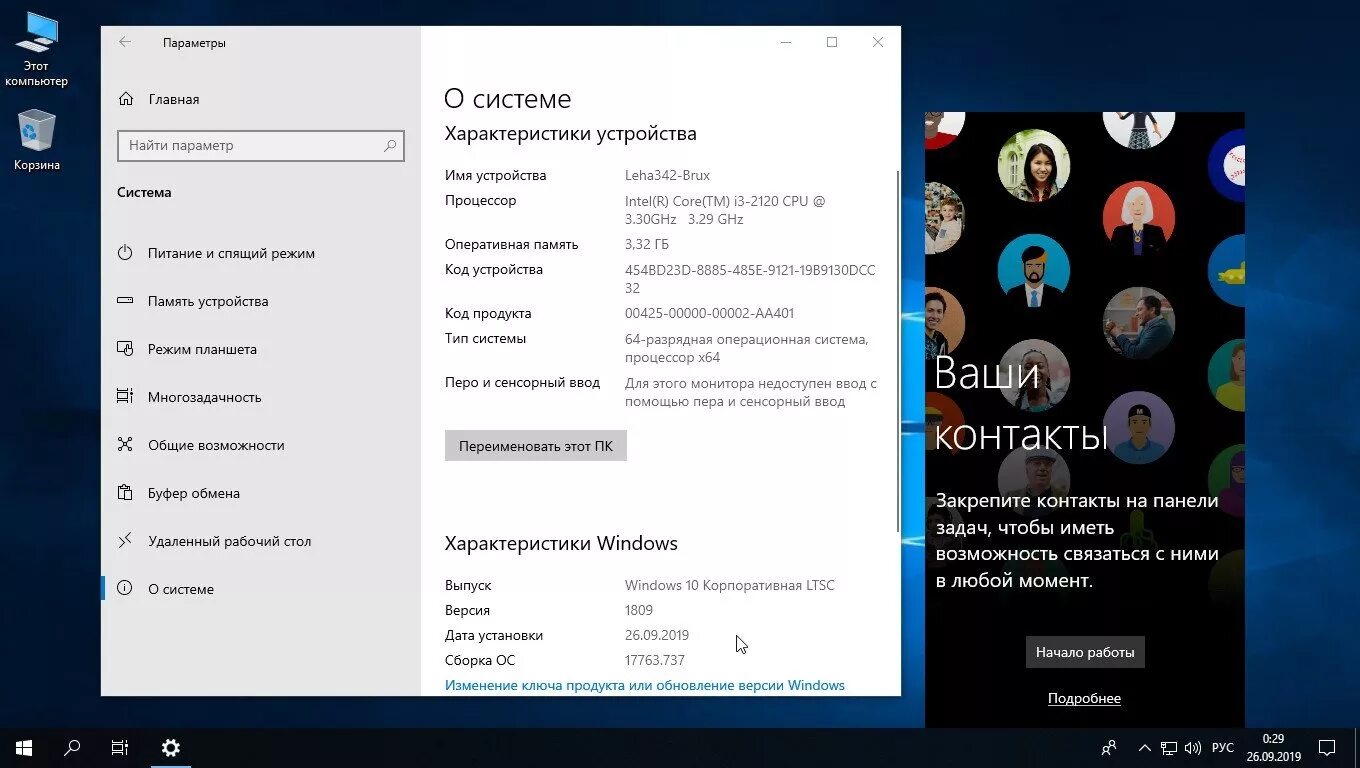
Task: Click bearded man avatar on blue circle
Action: coord(1034,269)
